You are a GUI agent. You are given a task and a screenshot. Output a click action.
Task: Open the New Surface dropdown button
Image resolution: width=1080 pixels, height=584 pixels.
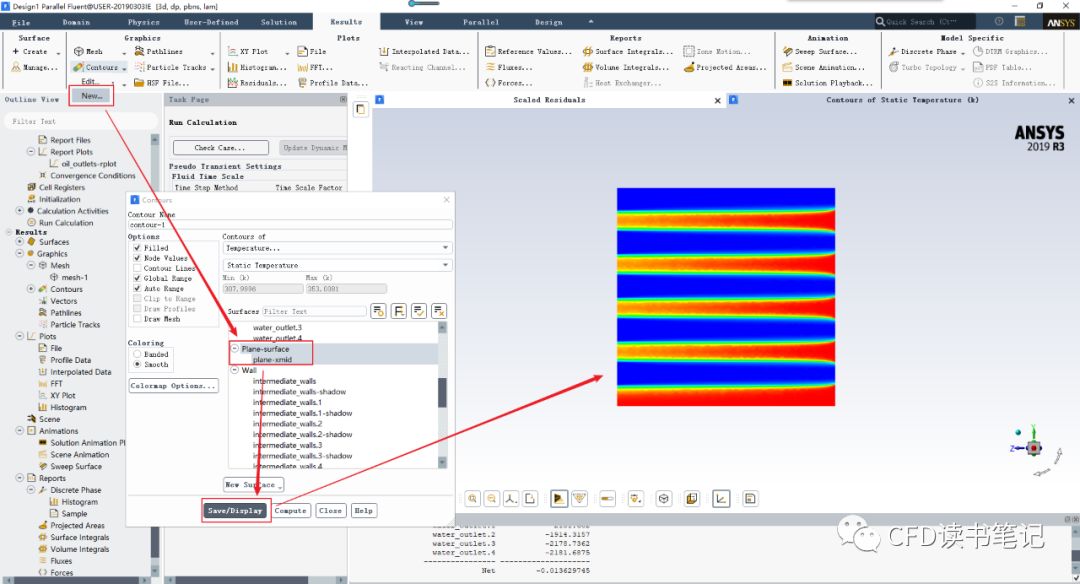(x=253, y=485)
